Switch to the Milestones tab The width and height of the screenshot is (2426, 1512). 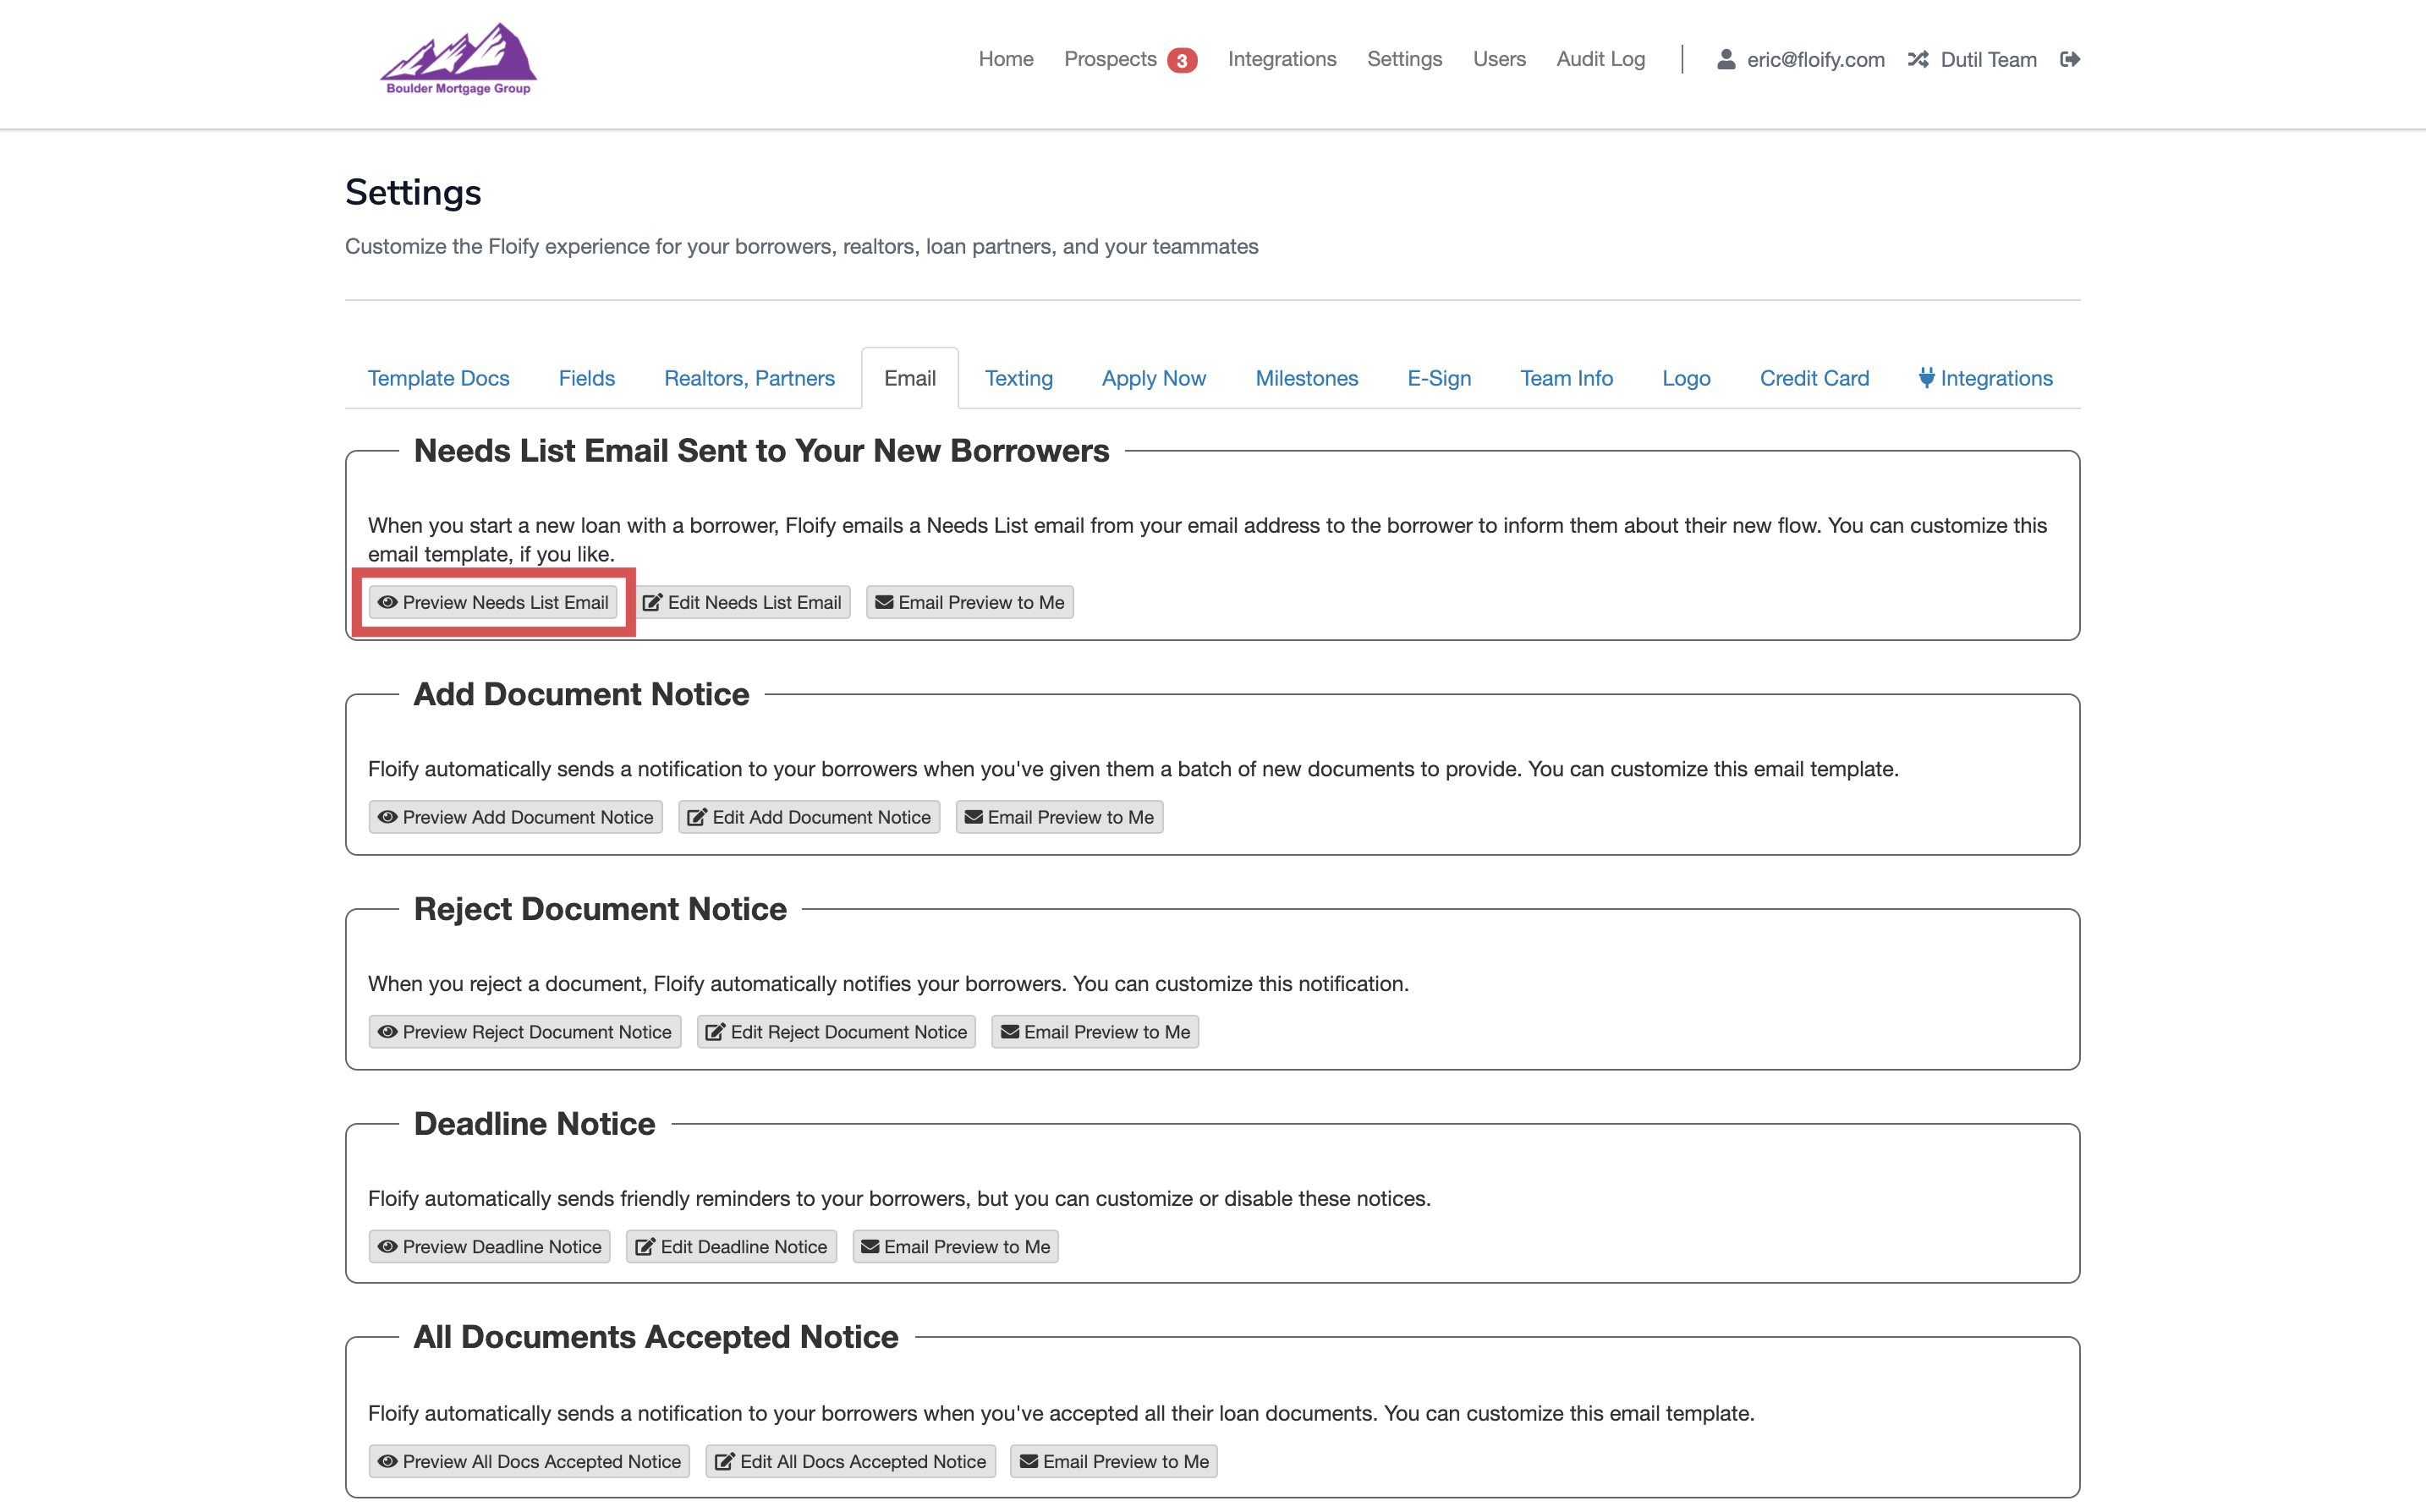1306,378
